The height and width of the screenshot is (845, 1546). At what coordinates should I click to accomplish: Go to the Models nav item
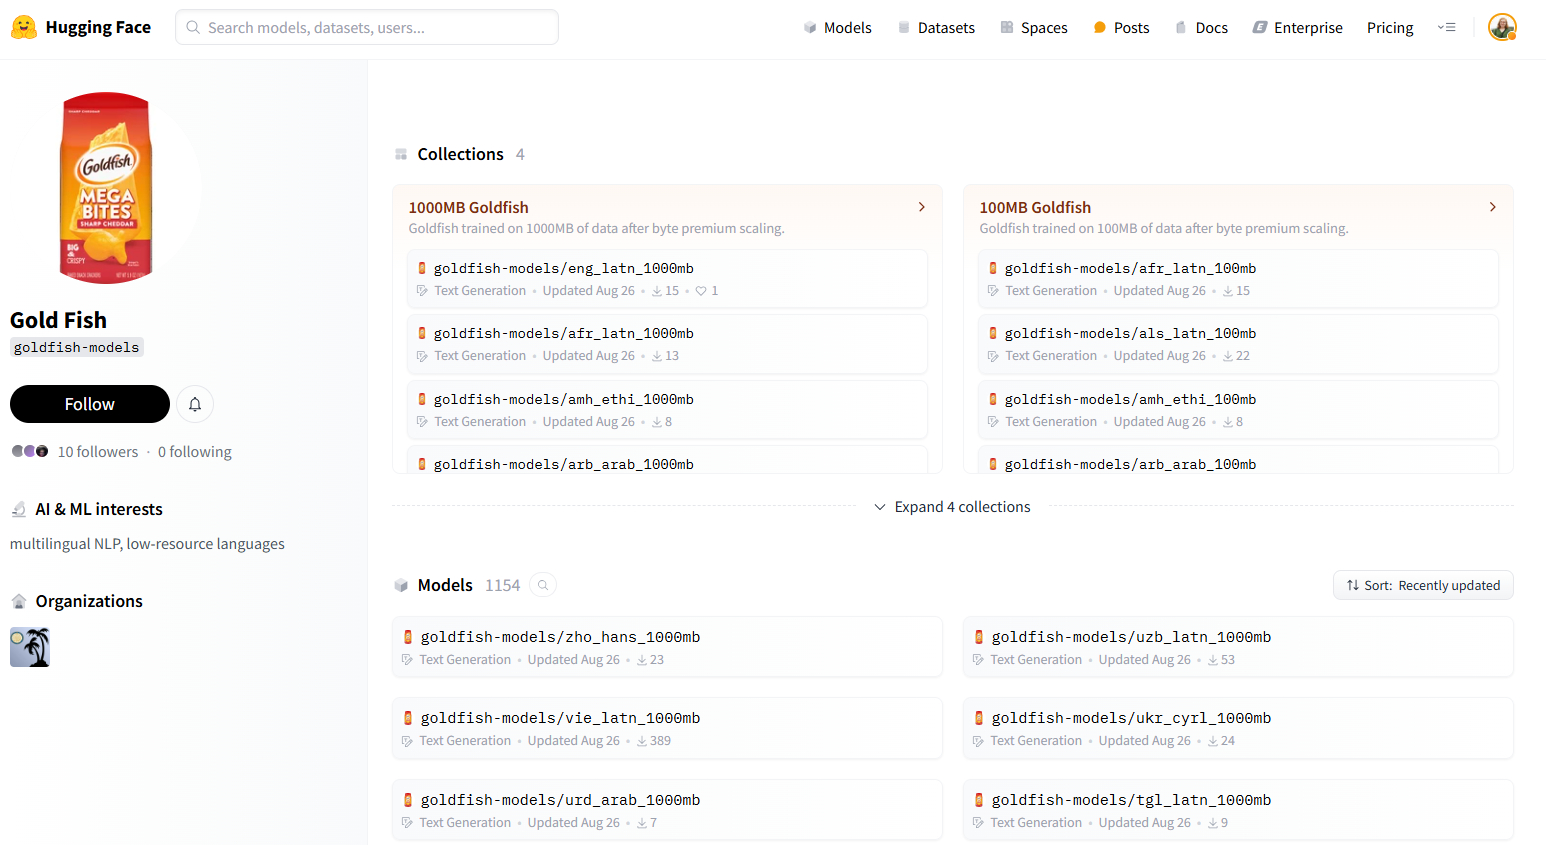tap(838, 28)
